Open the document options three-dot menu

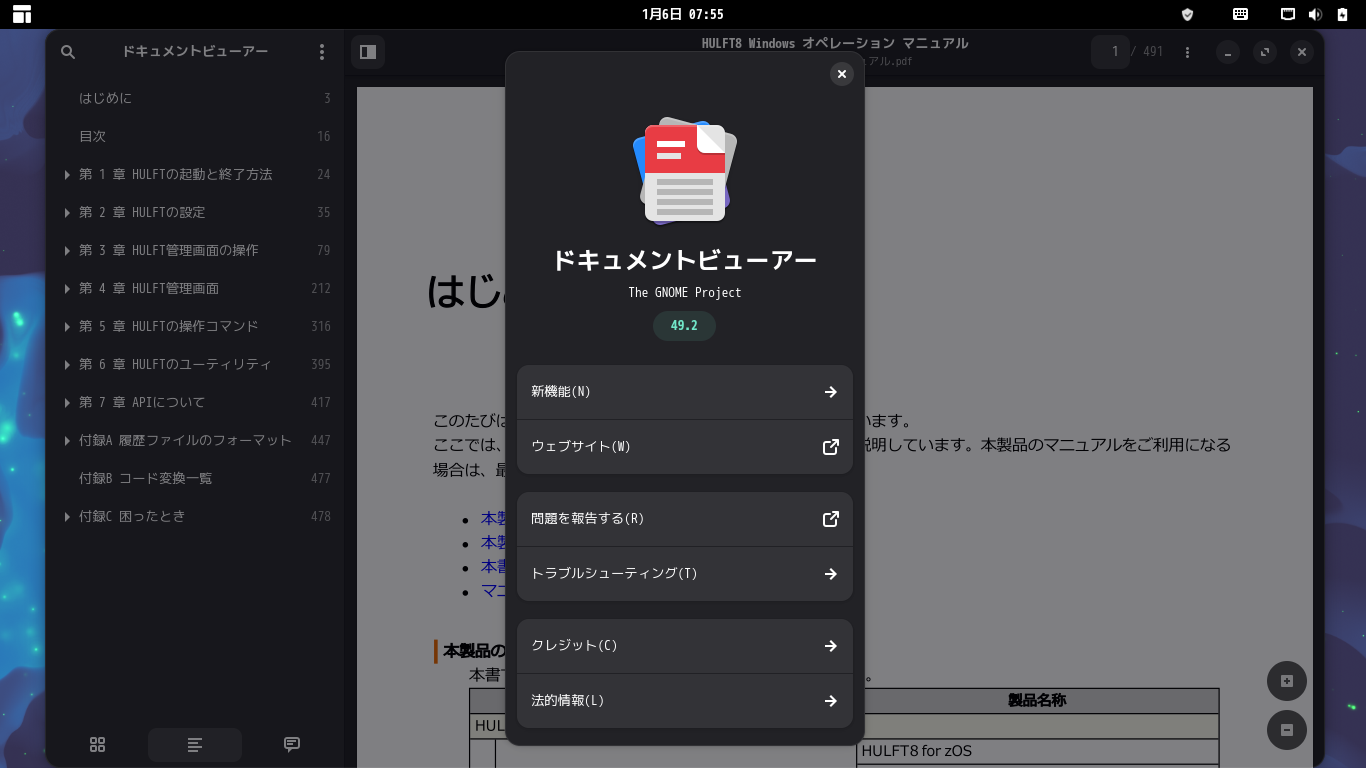point(1187,52)
